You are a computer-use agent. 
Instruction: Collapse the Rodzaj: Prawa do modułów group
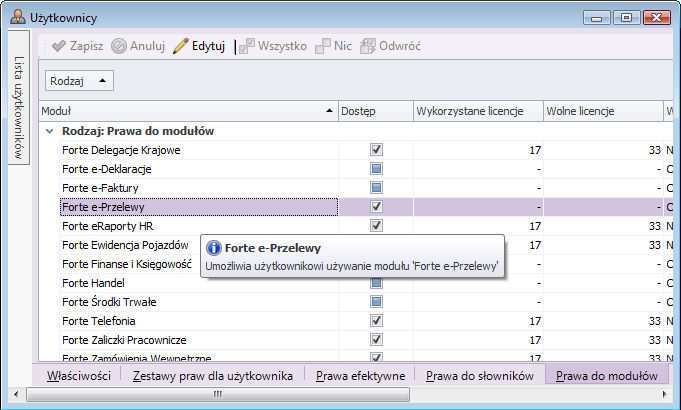(50, 131)
